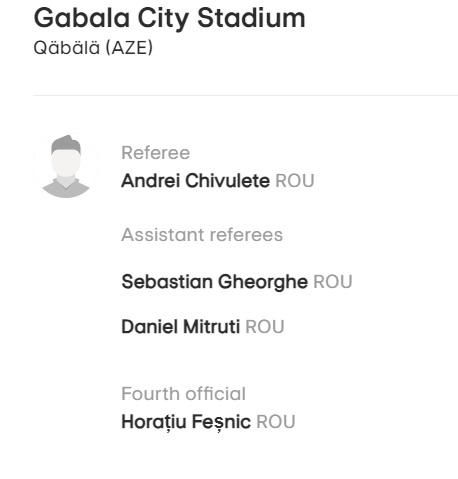Open Andrei Chivulete's referee profile

click(x=195, y=181)
